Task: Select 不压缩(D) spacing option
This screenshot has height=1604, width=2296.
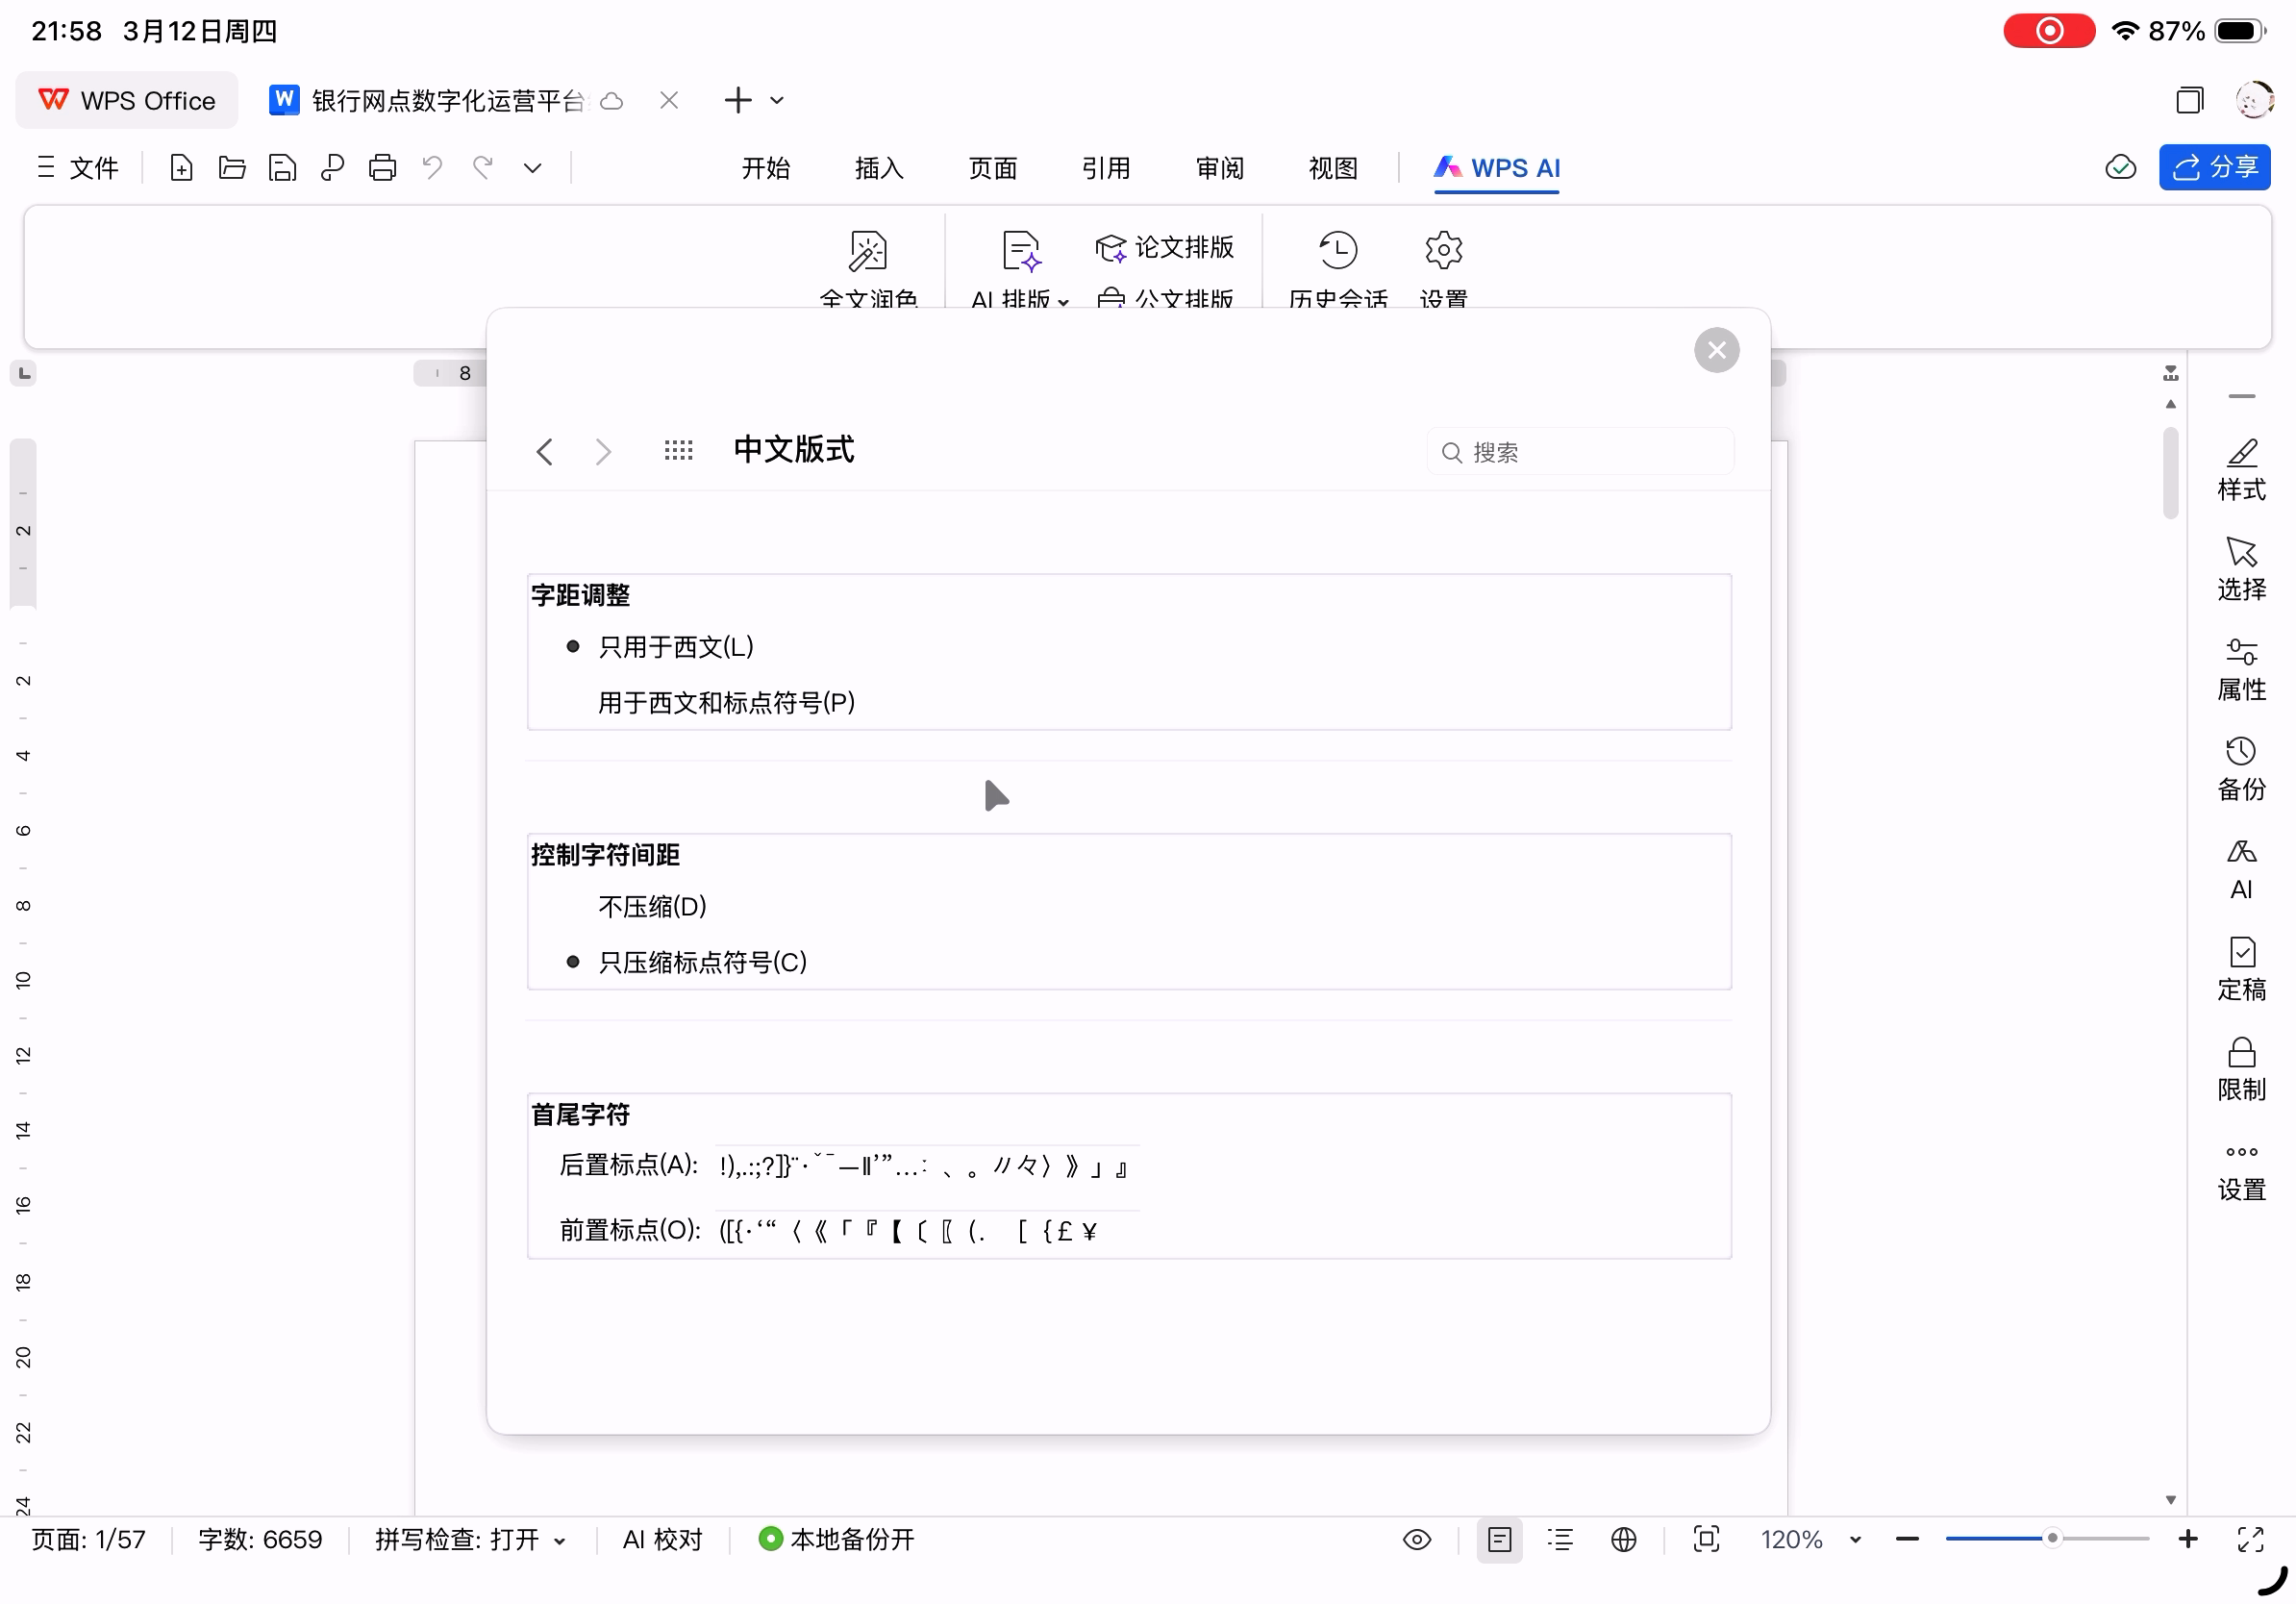Action: tap(652, 907)
